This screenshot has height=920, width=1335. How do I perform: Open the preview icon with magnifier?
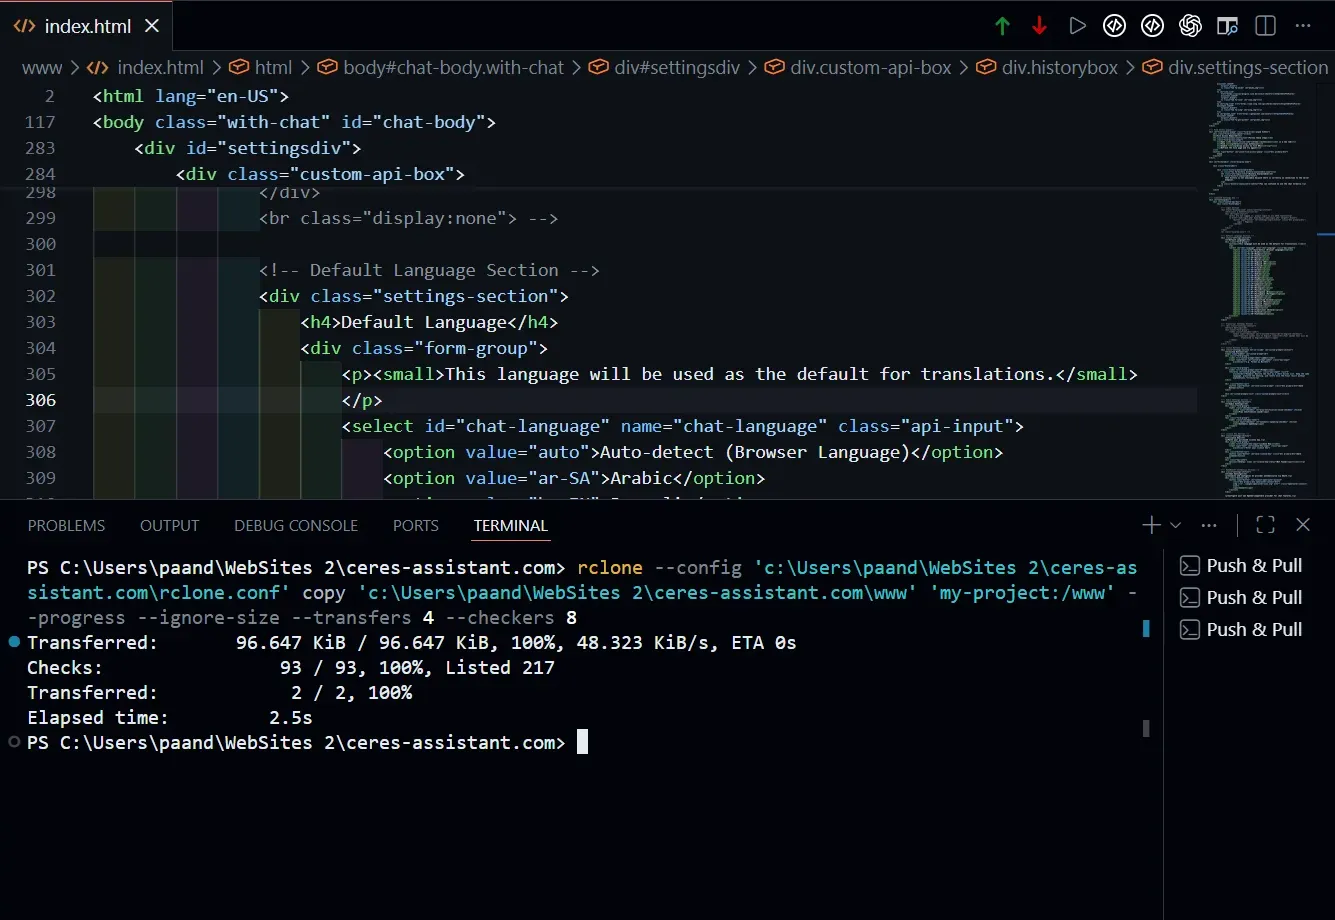point(1228,26)
